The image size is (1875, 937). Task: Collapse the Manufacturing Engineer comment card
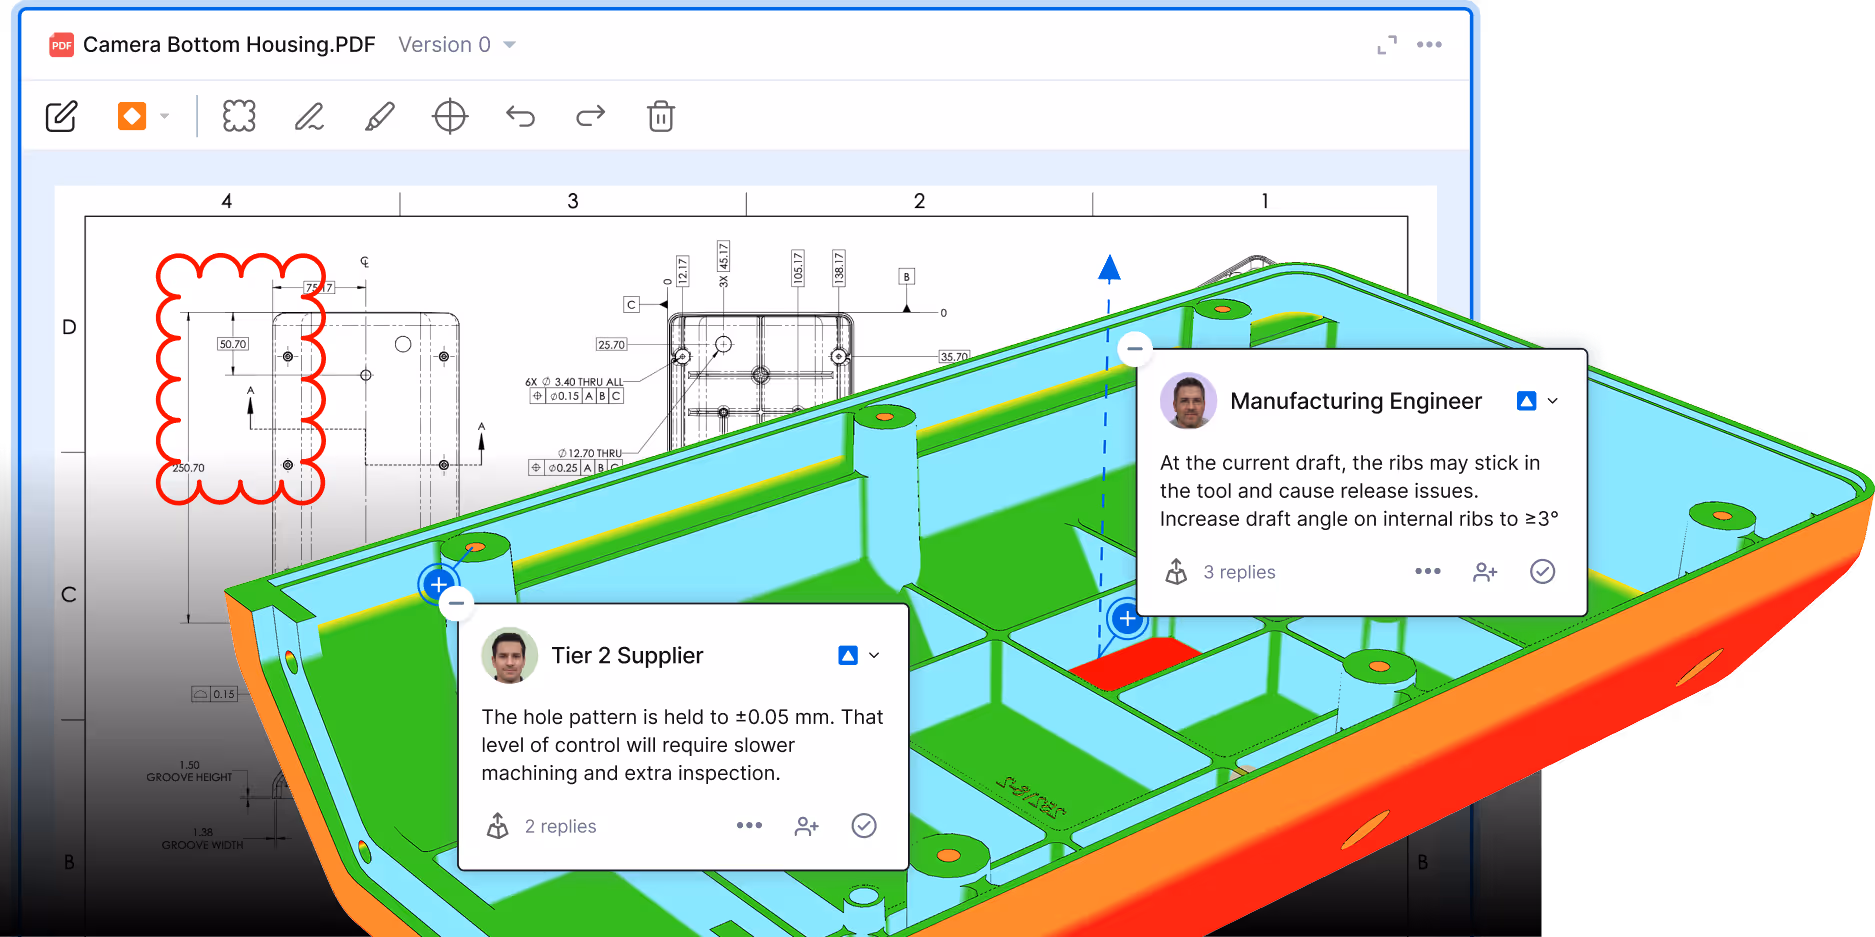pos(1135,349)
